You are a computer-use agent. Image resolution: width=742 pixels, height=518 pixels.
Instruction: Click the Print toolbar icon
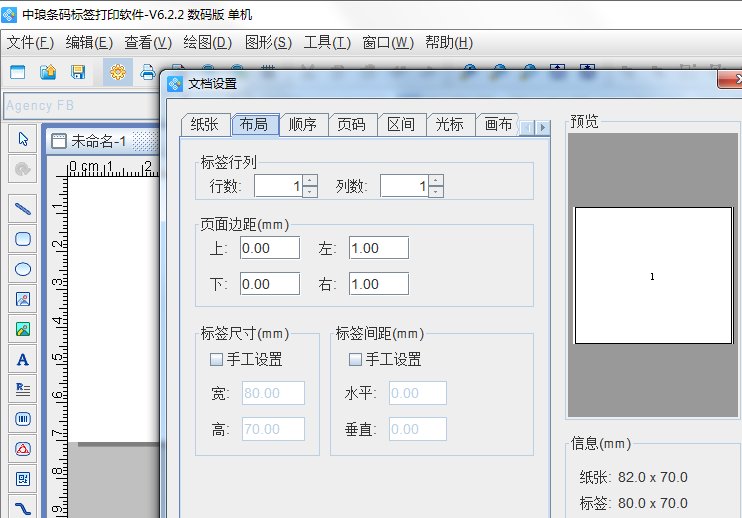coord(148,72)
